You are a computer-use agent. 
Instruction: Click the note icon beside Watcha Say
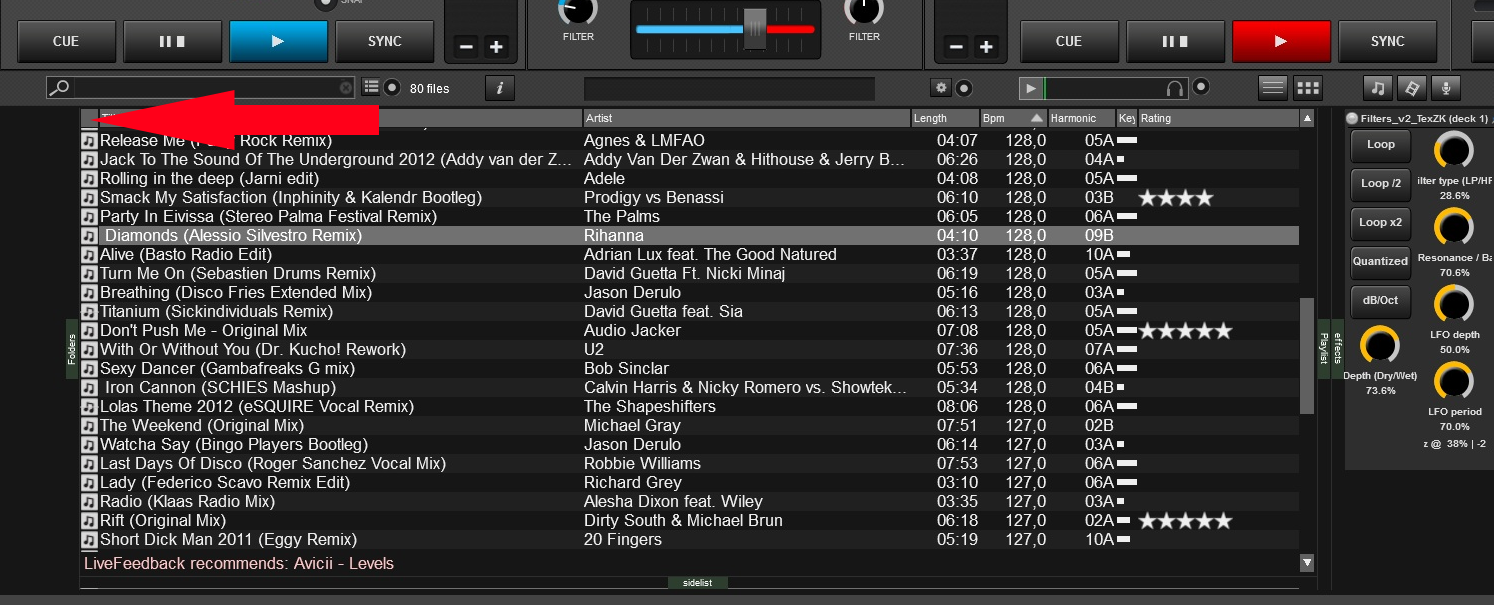(x=89, y=445)
